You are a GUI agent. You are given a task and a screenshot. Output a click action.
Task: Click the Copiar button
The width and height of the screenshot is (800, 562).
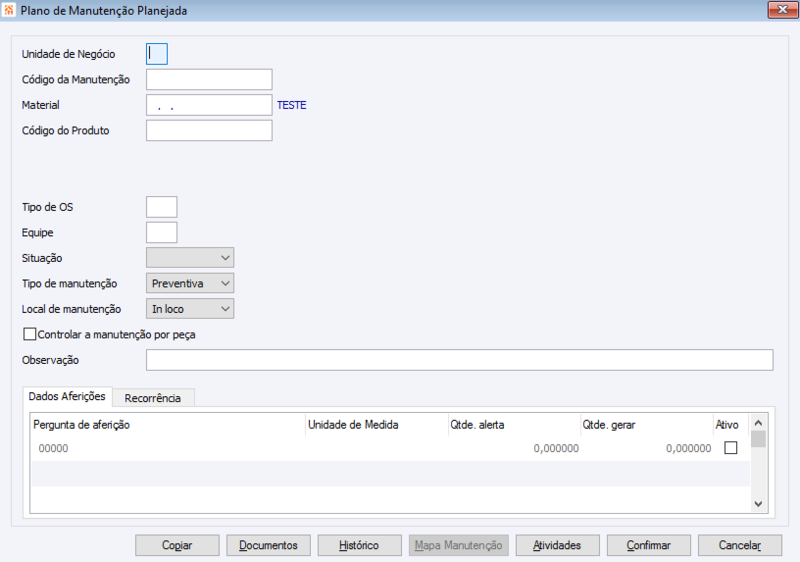click(177, 545)
